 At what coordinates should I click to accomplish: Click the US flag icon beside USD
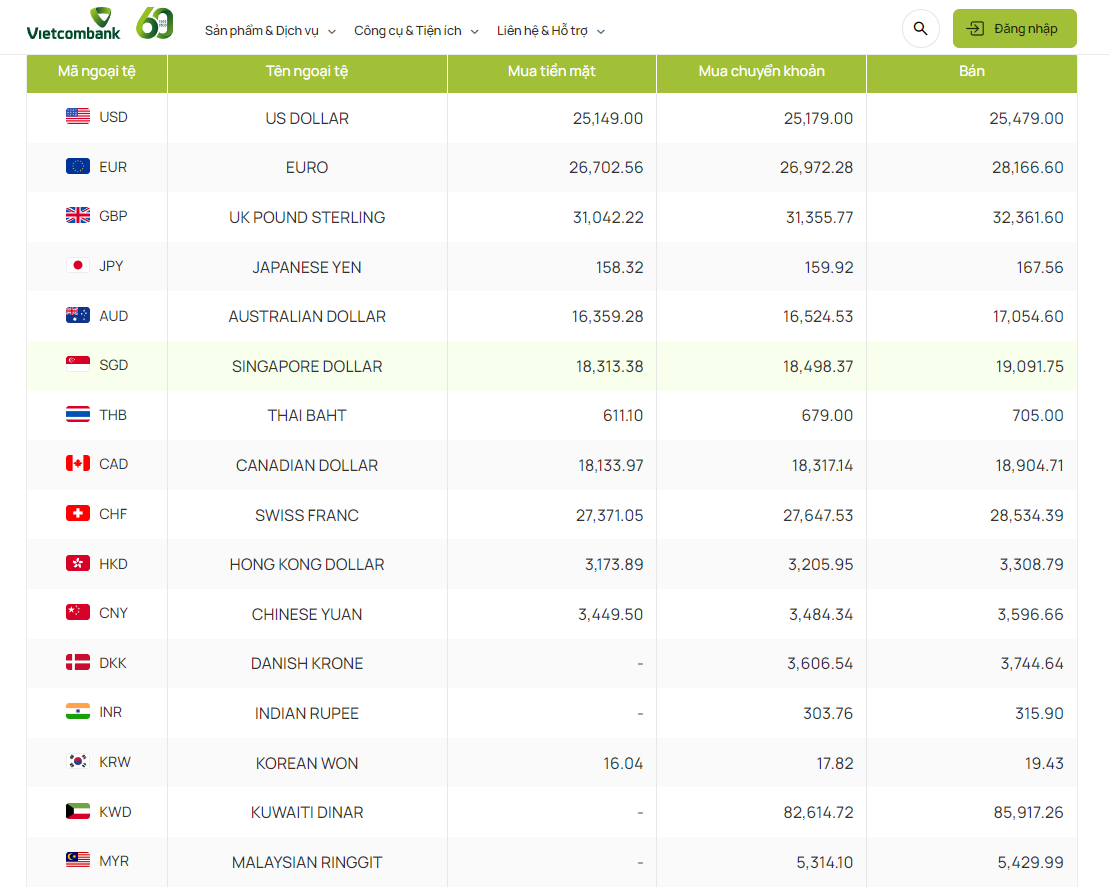pyautogui.click(x=78, y=116)
